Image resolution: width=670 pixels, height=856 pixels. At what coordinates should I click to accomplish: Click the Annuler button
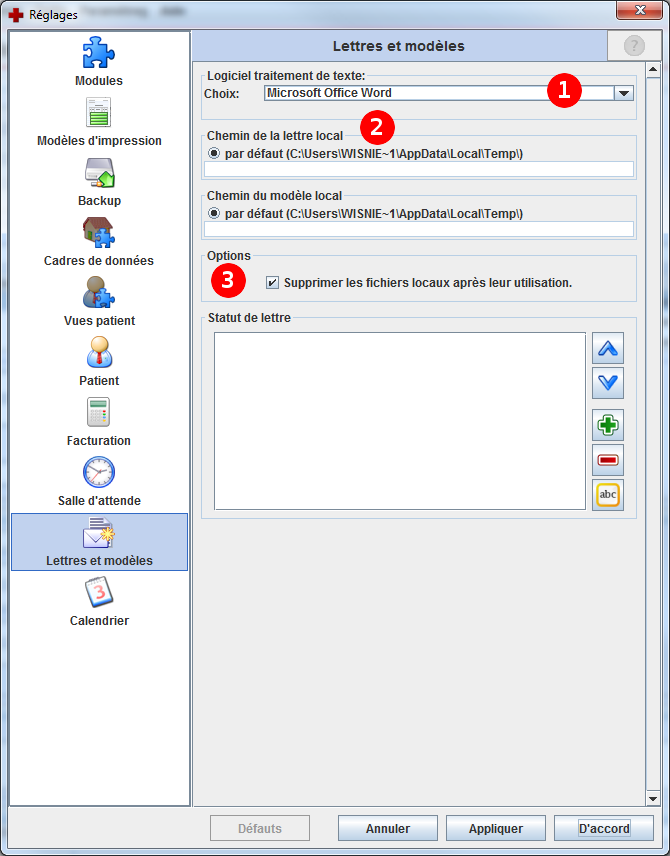(x=388, y=828)
